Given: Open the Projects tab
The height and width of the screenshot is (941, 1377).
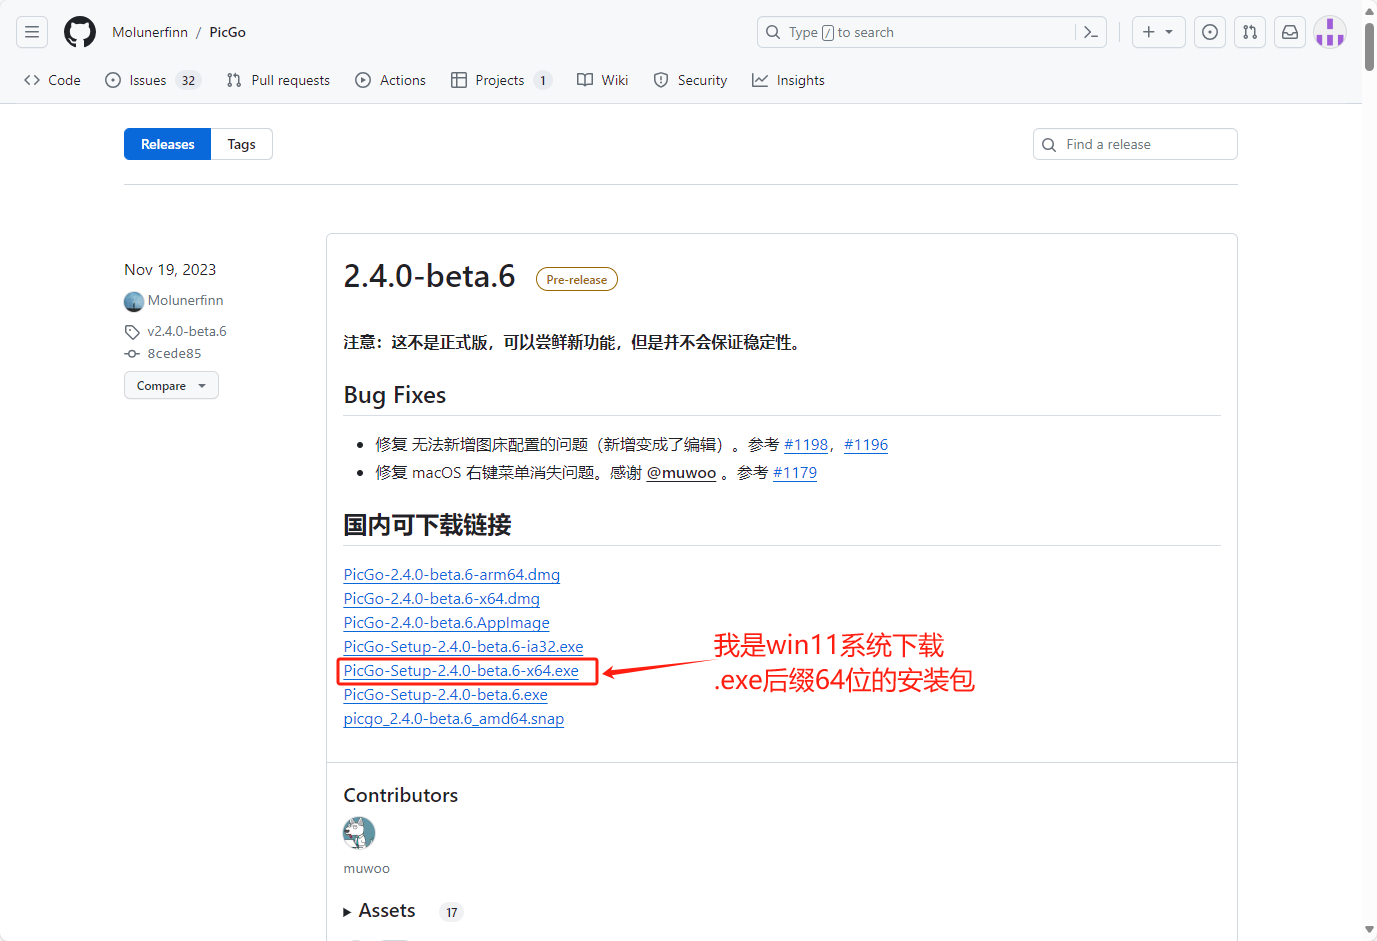Looking at the screenshot, I should point(501,80).
